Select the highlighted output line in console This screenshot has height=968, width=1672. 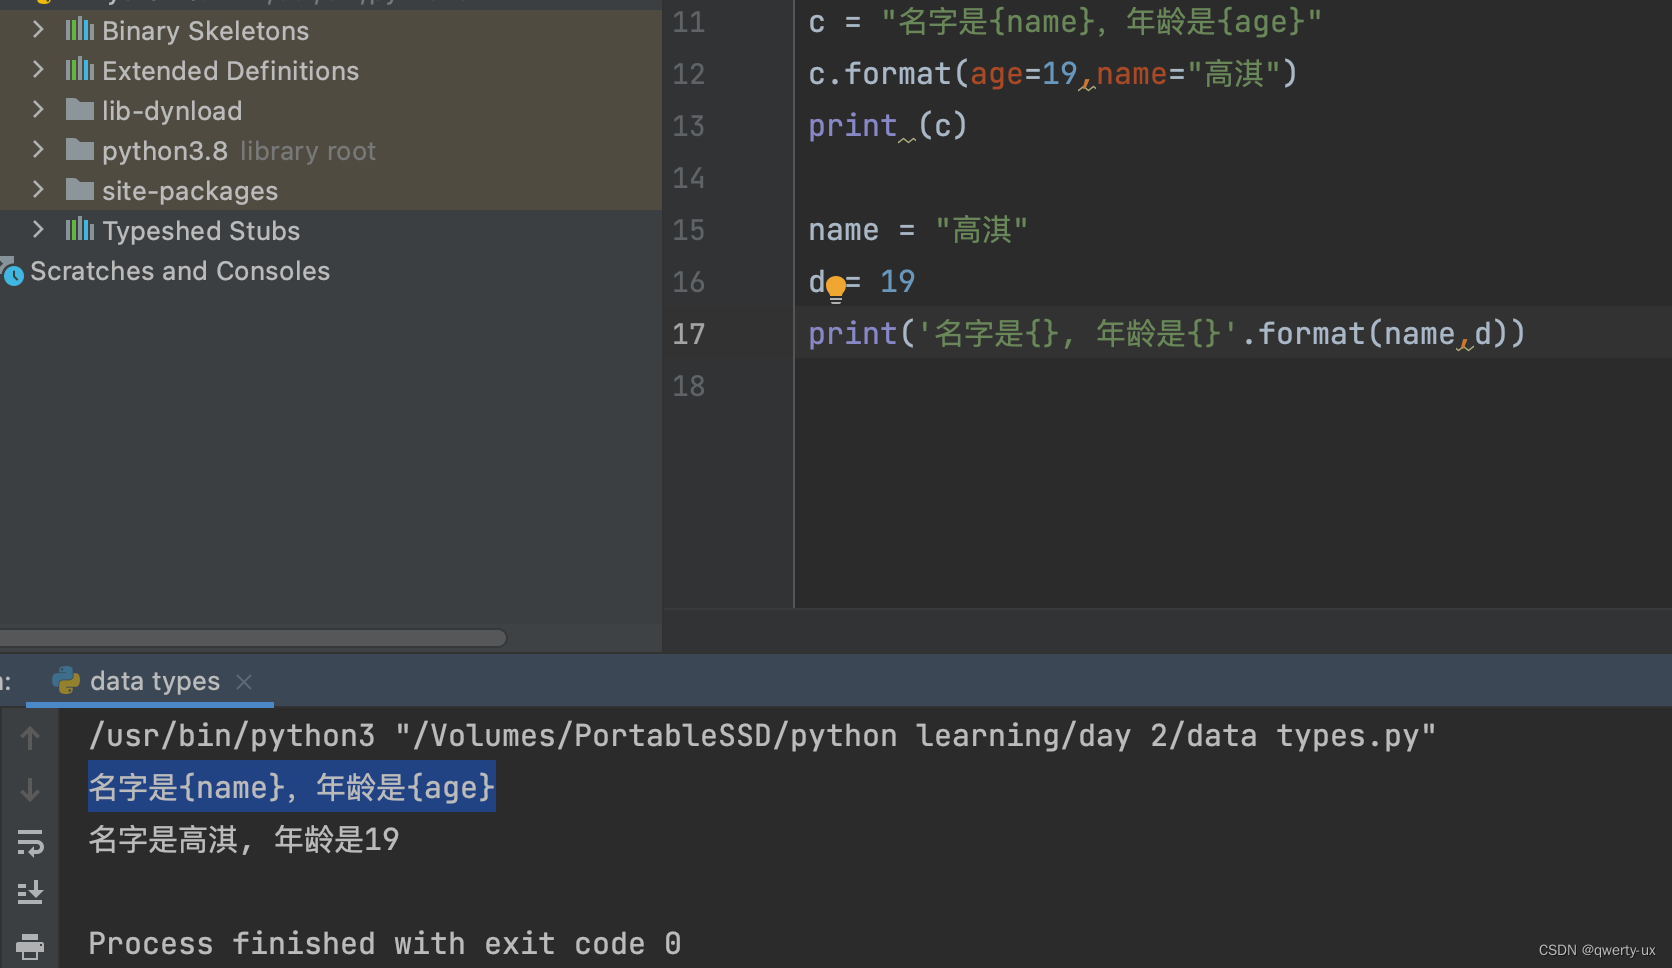[290, 787]
